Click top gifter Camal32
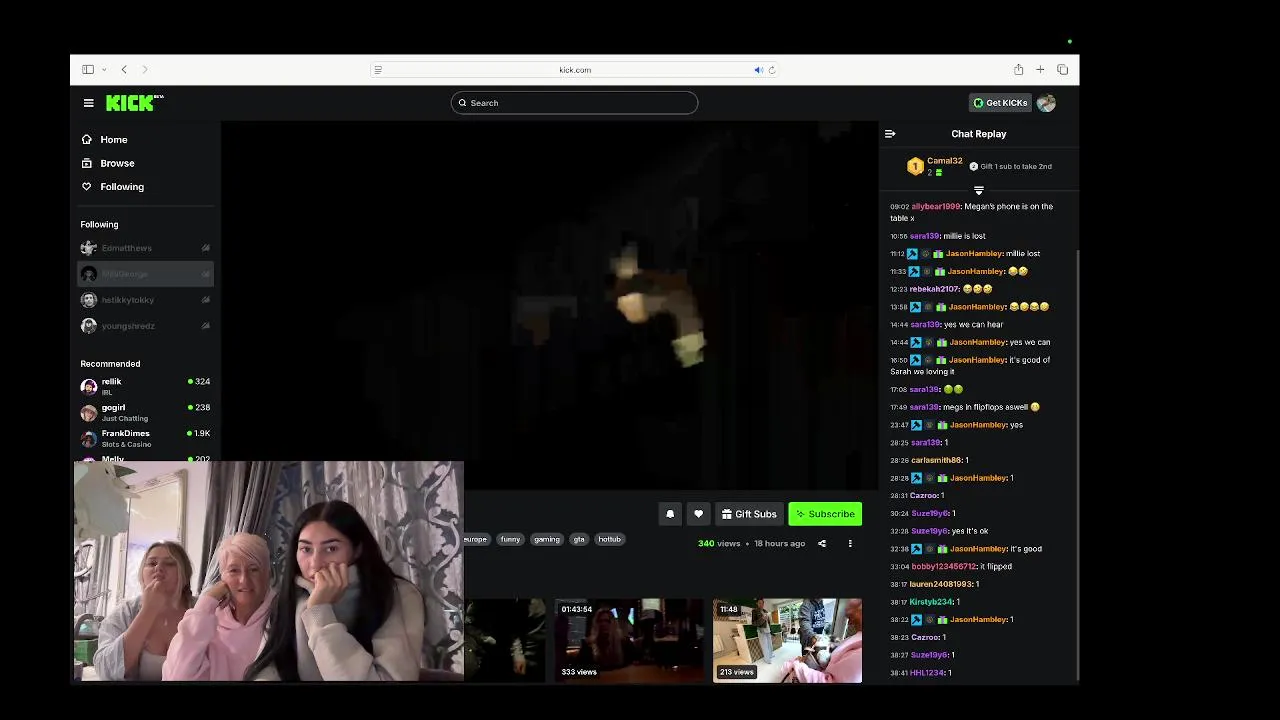1280x720 pixels. coord(944,161)
